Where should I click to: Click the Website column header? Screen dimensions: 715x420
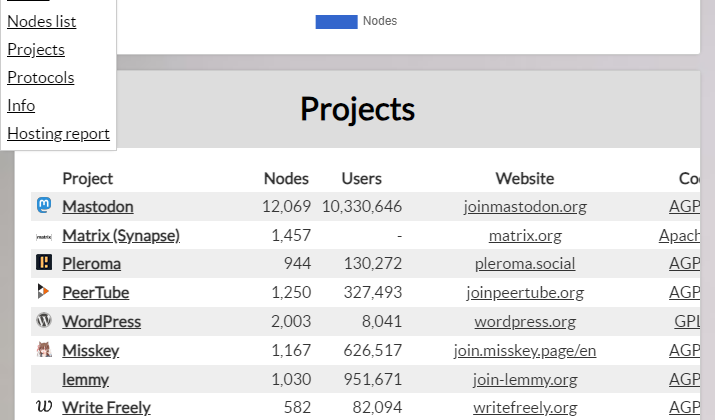525,178
